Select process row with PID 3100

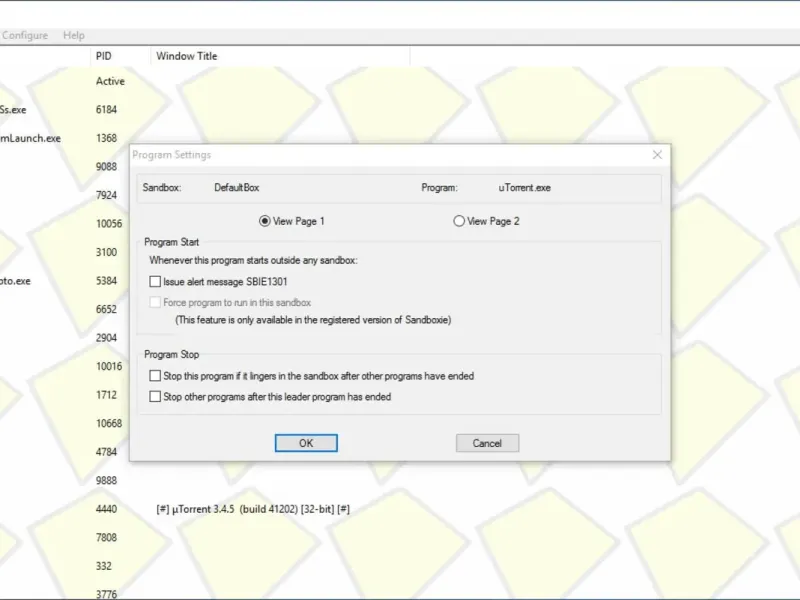click(106, 252)
